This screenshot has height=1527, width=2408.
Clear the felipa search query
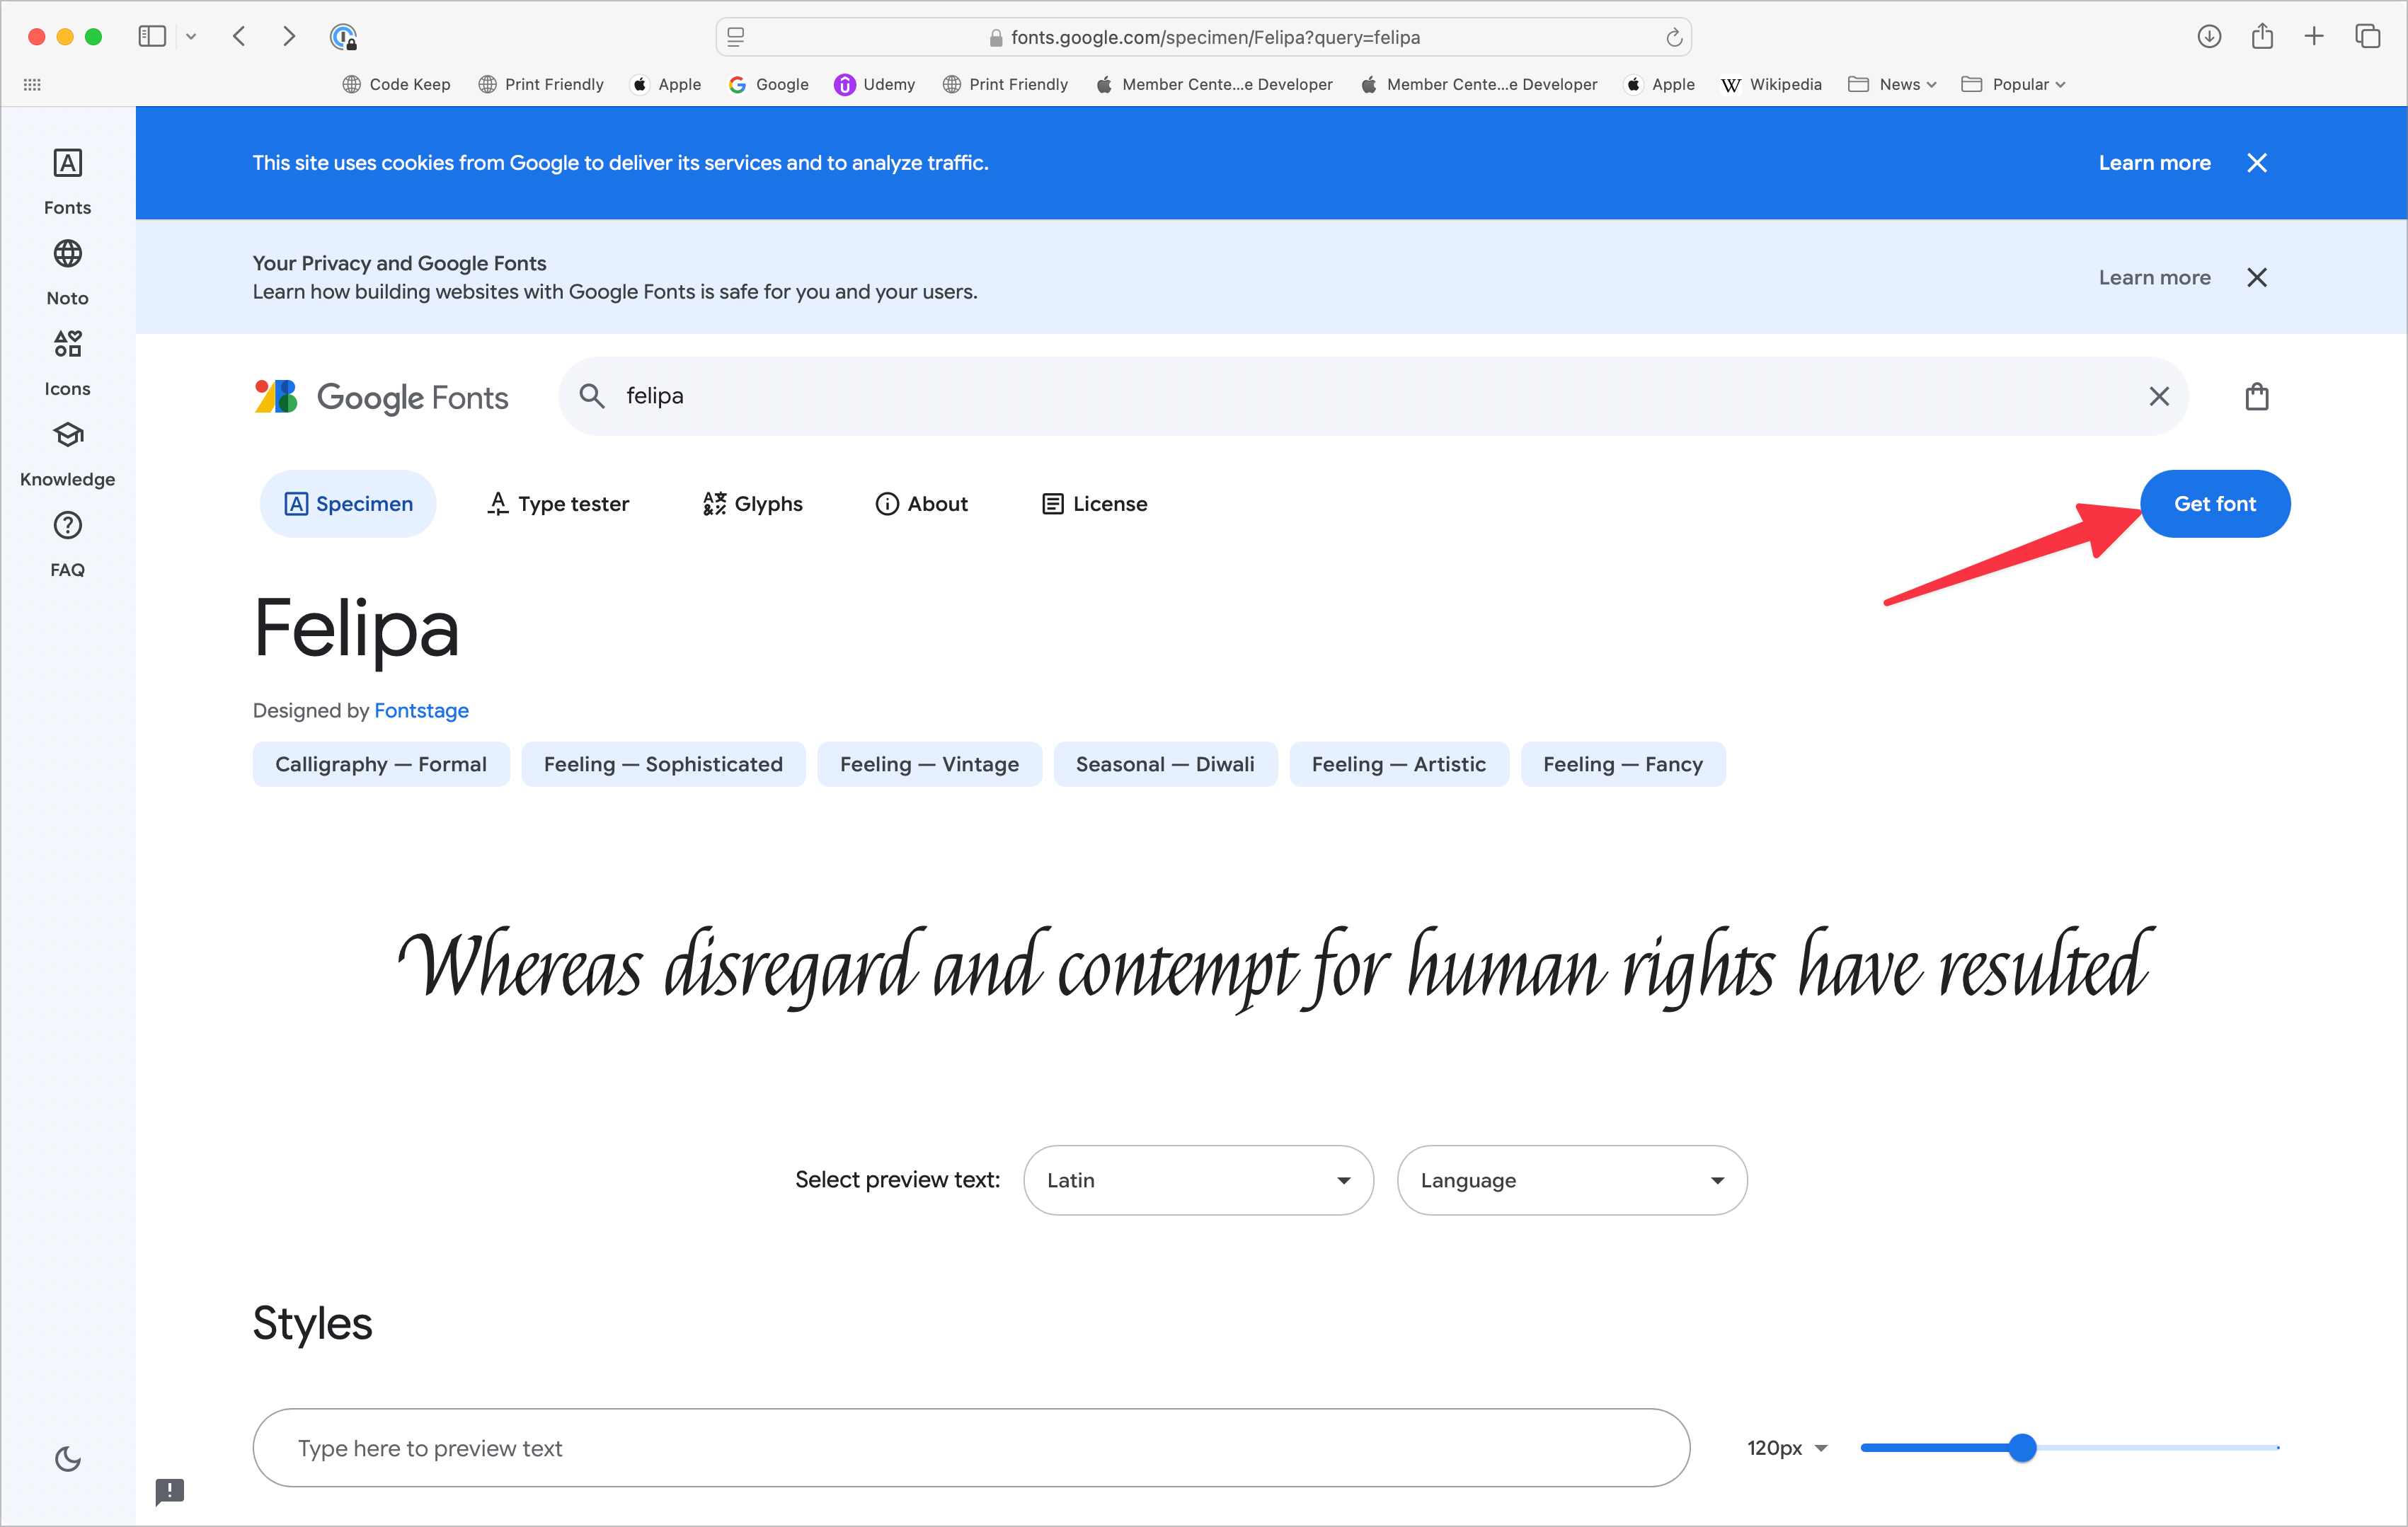pos(2159,397)
